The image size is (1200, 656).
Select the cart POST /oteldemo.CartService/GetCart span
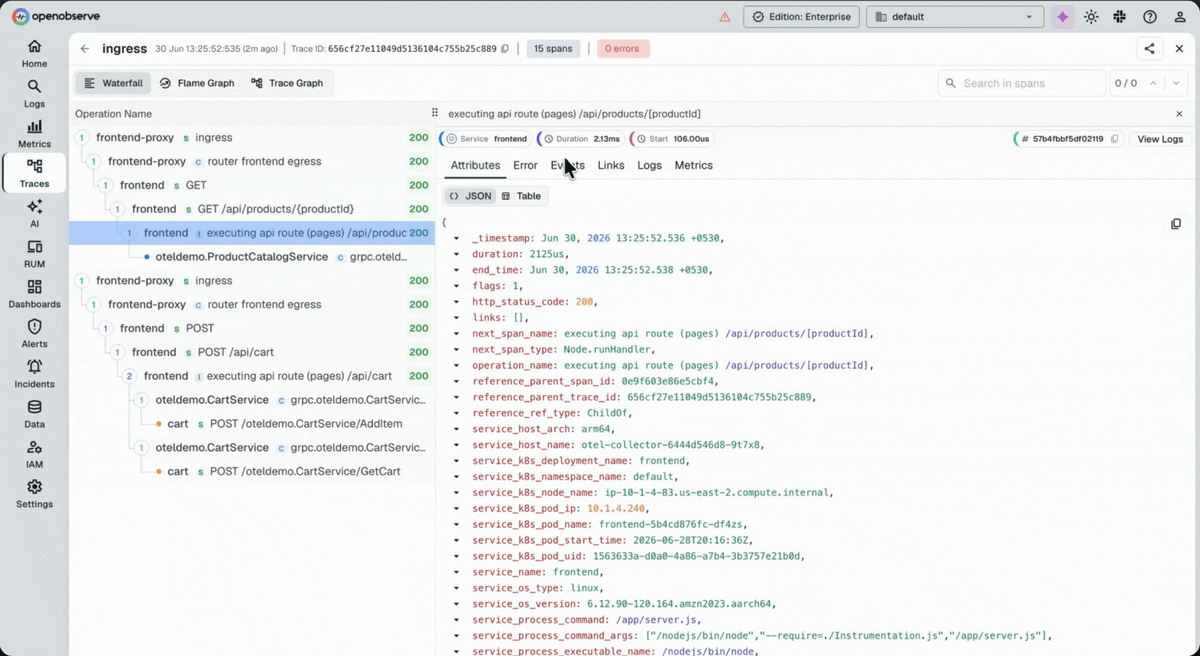252,471
